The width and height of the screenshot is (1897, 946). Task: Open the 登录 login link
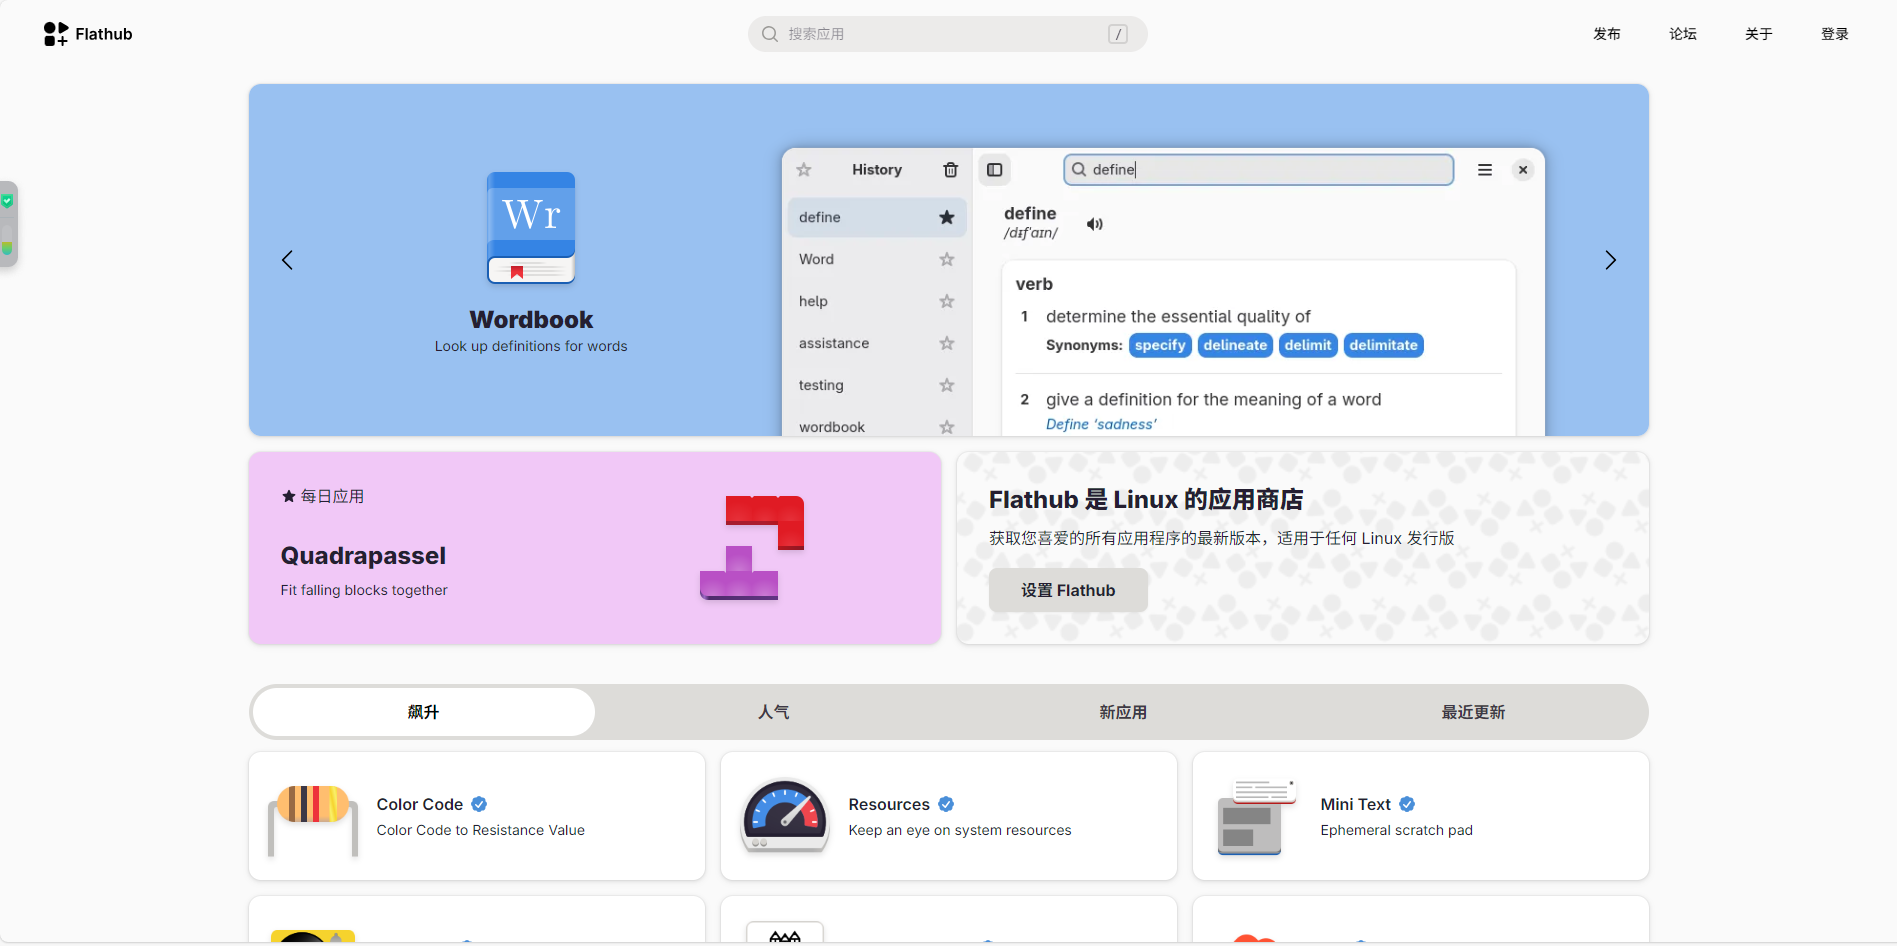point(1834,34)
